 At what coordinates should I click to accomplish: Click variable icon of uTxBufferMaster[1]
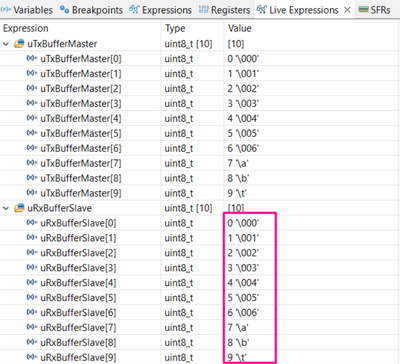pyautogui.click(x=31, y=73)
